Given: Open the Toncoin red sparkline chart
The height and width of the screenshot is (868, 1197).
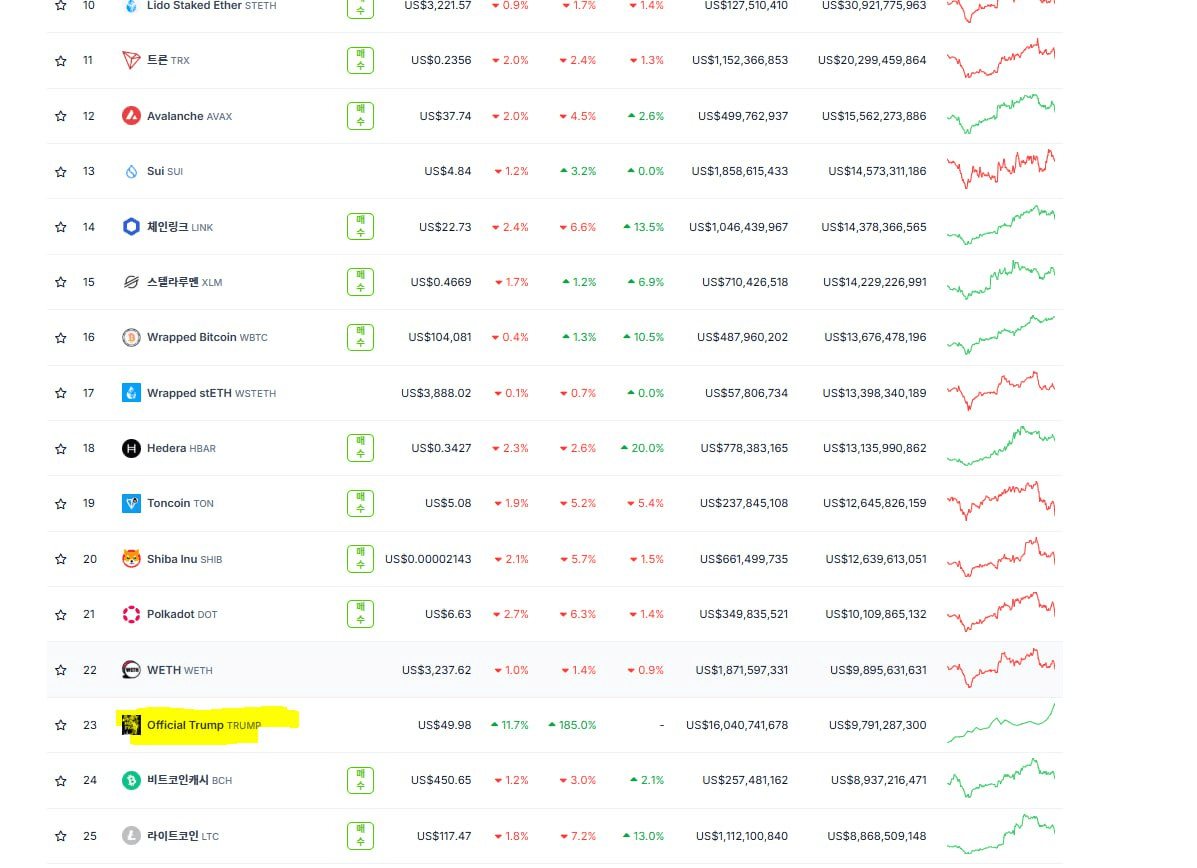Looking at the screenshot, I should coord(1001,502).
